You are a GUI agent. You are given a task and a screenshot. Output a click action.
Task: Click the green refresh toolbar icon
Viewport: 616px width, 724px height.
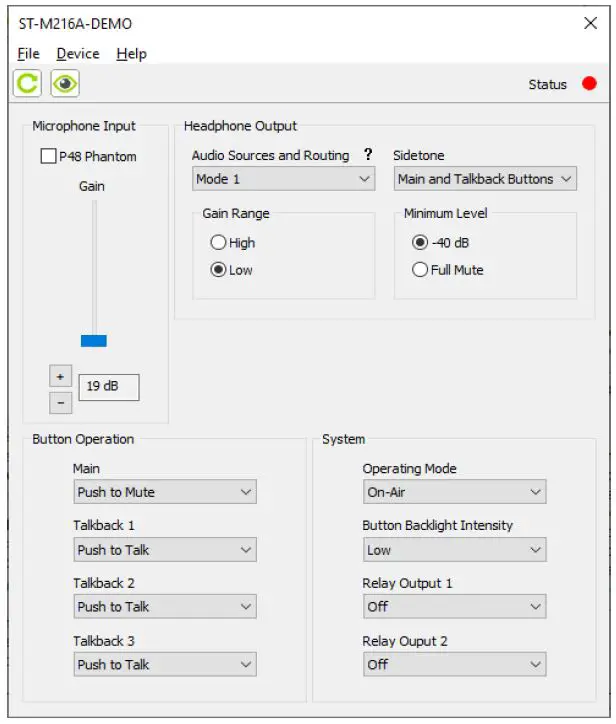[x=27, y=84]
